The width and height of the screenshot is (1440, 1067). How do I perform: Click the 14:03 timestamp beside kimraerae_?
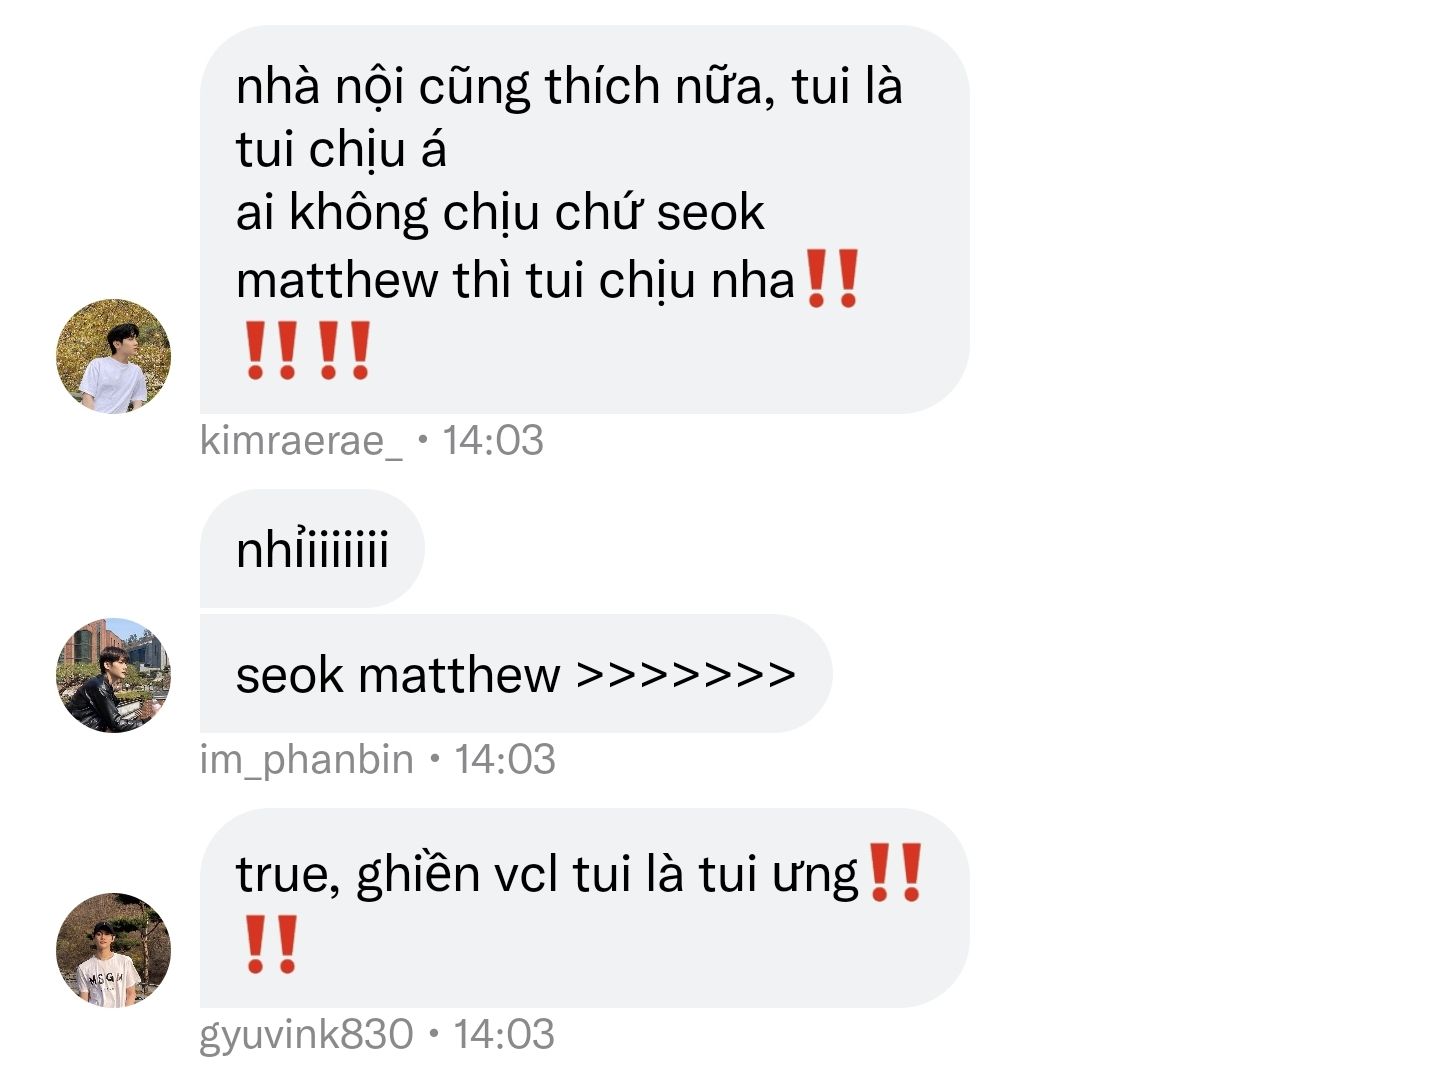click(x=493, y=441)
